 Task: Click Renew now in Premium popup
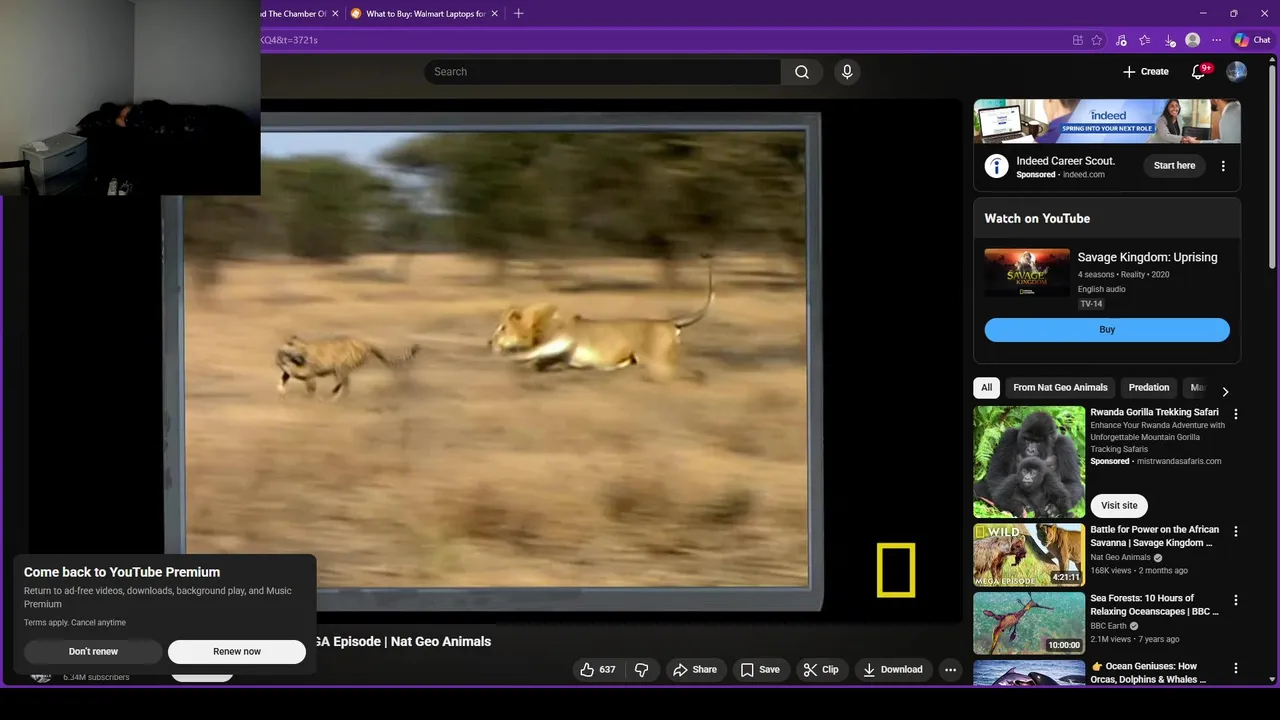pyautogui.click(x=237, y=652)
